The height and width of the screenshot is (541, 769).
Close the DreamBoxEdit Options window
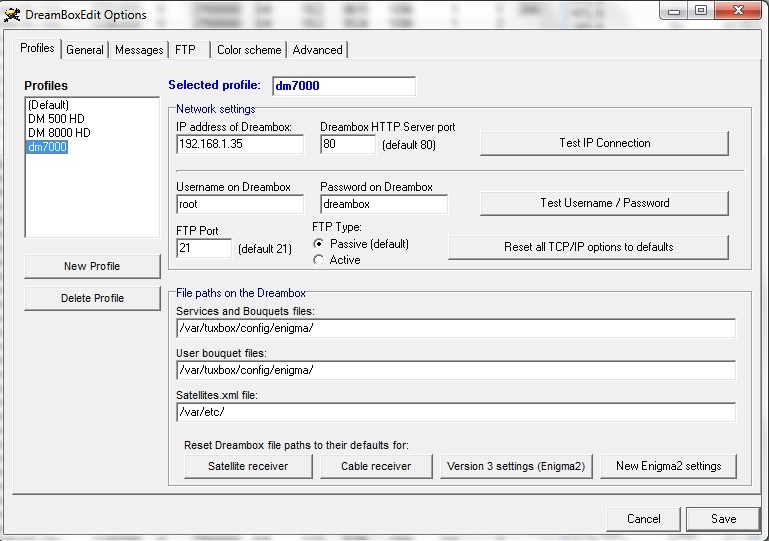click(739, 11)
